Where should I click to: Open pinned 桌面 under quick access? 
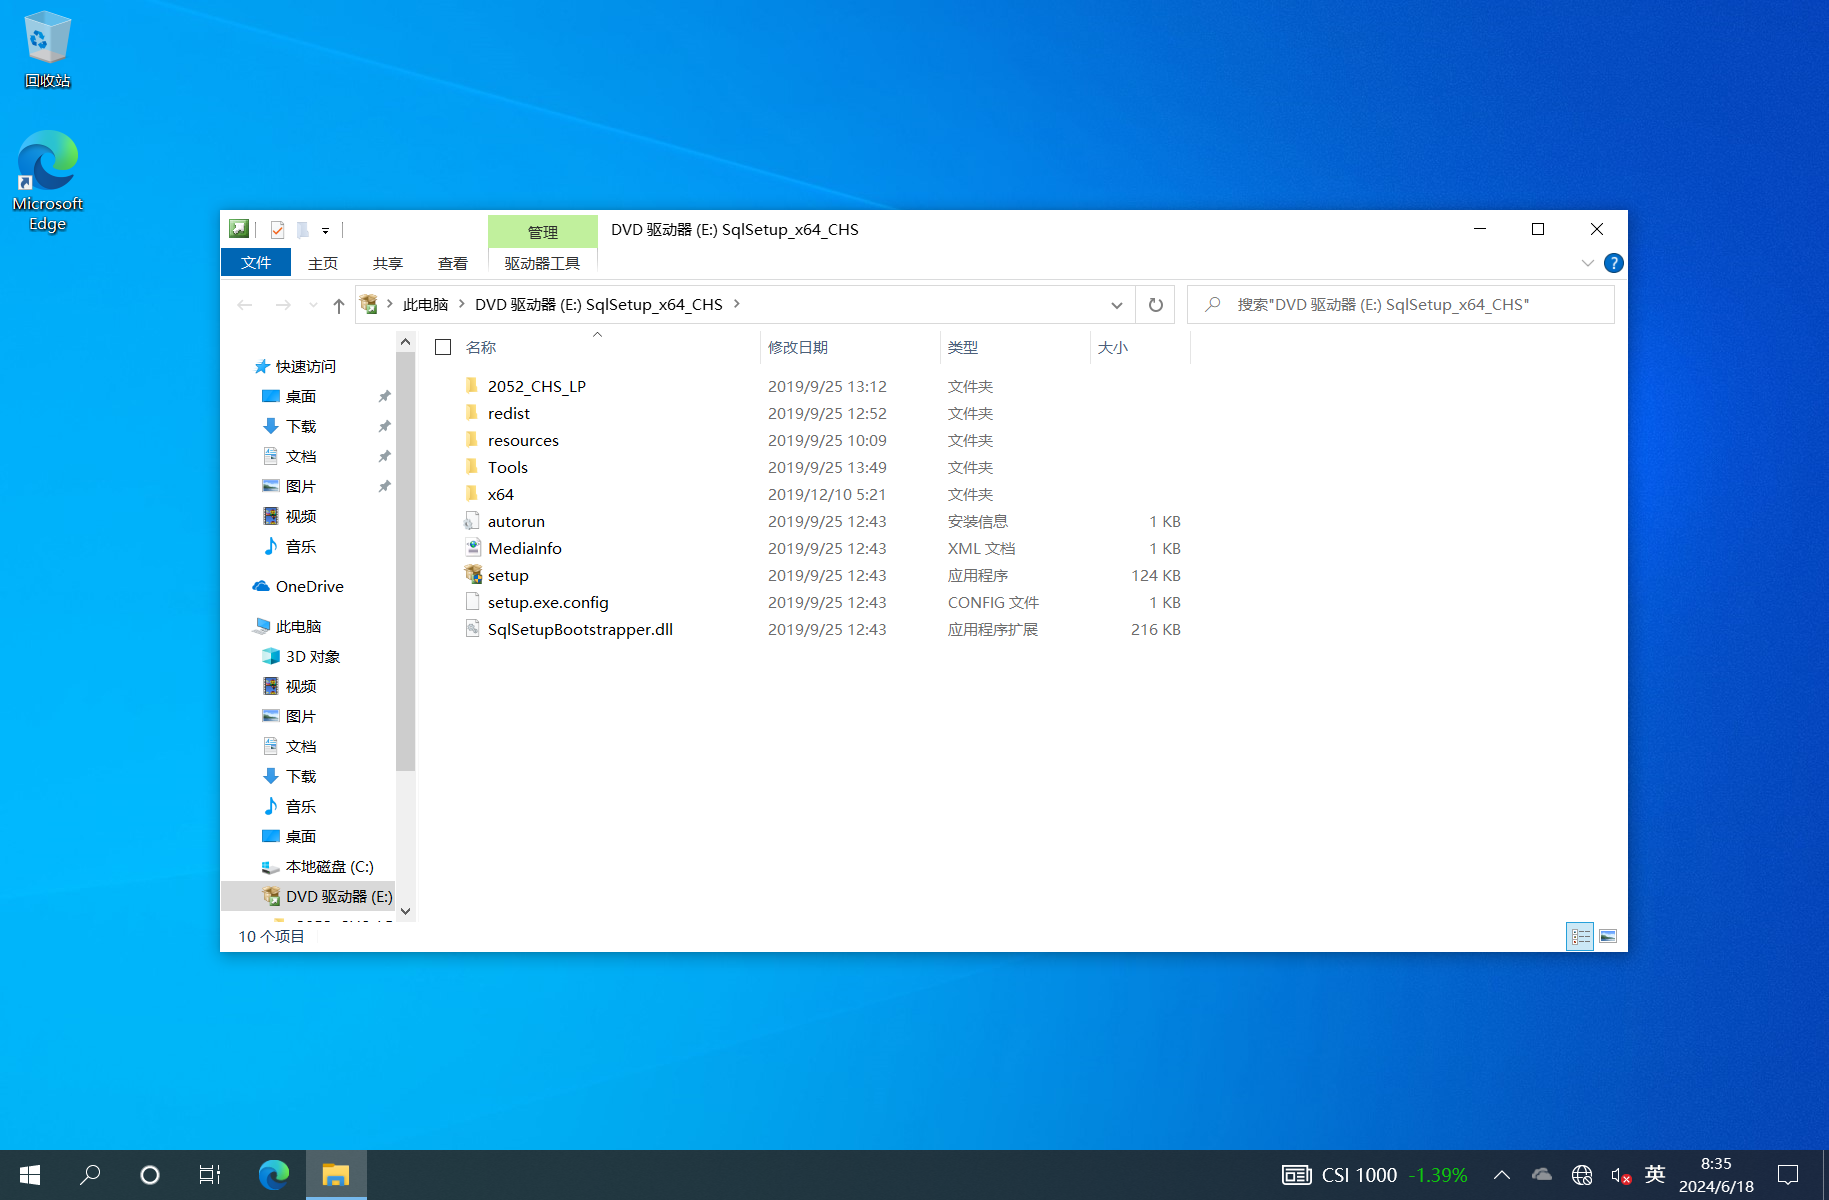pos(300,397)
